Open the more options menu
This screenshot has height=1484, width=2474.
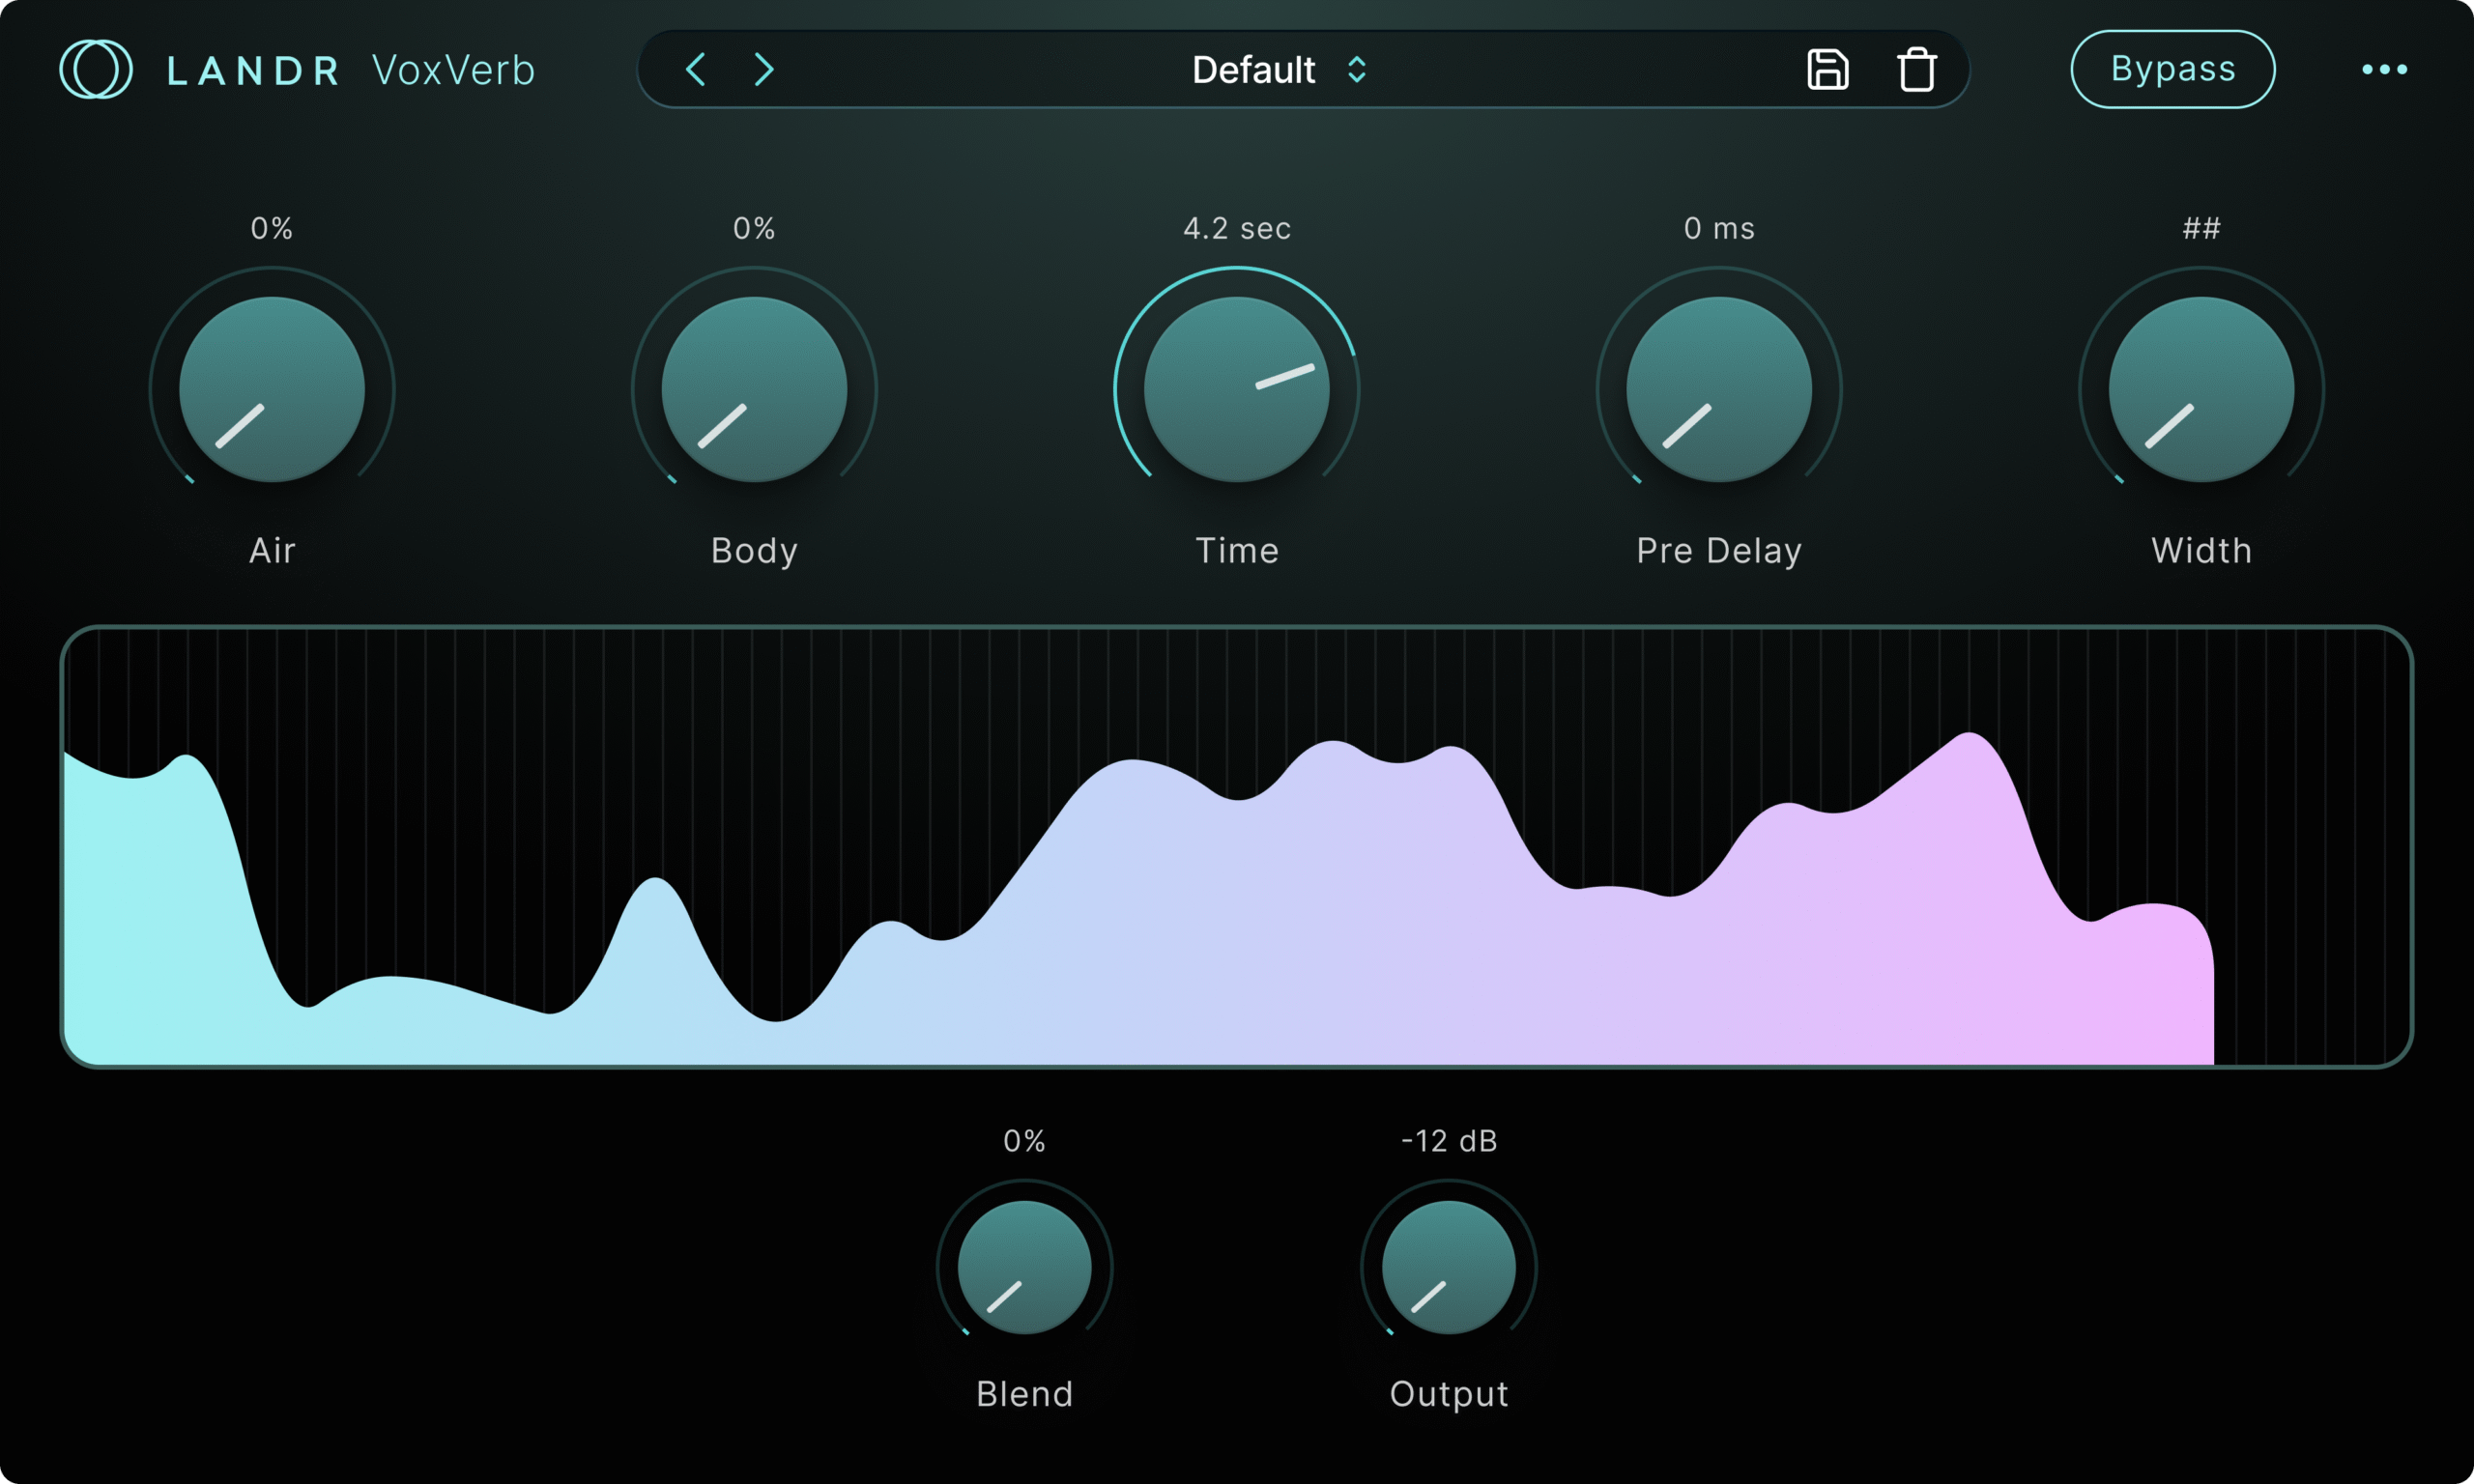(x=2385, y=69)
